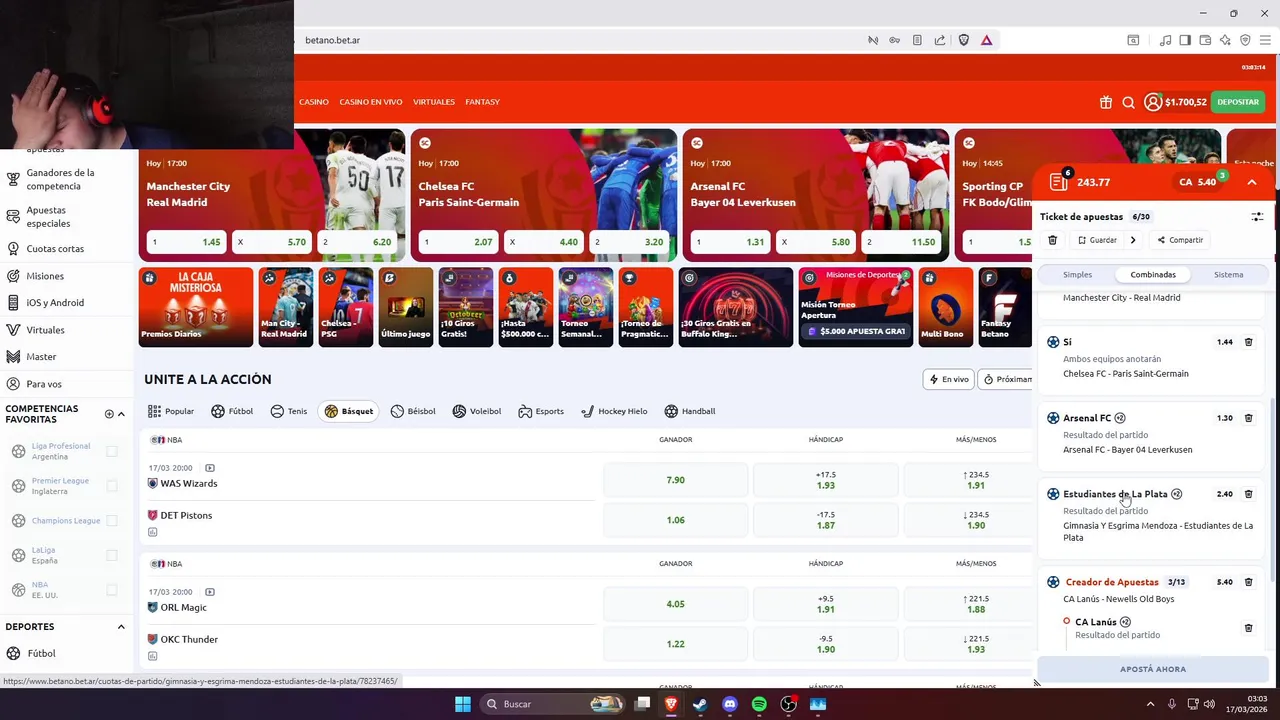Toggle the browser sidebar panel icon
1280x720 pixels.
click(x=1185, y=40)
